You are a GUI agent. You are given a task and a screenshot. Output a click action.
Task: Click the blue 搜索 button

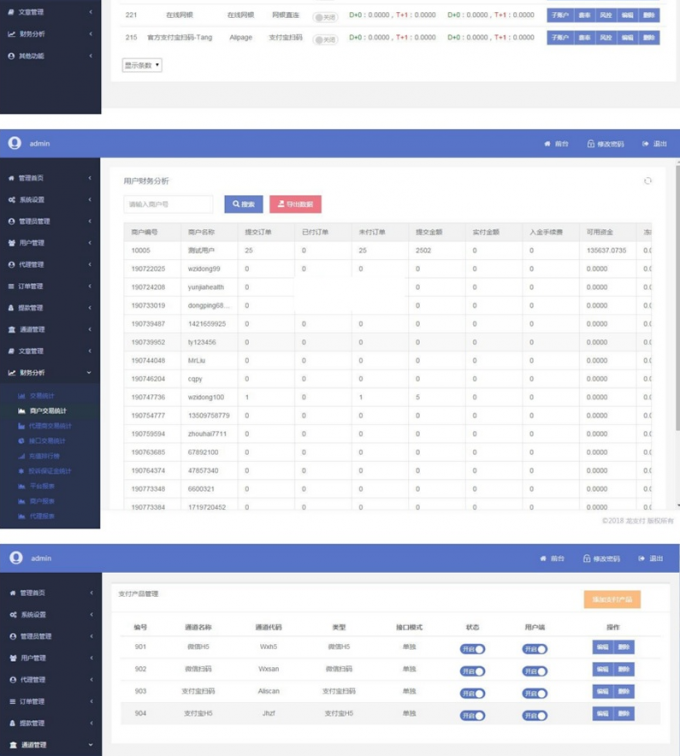click(243, 204)
